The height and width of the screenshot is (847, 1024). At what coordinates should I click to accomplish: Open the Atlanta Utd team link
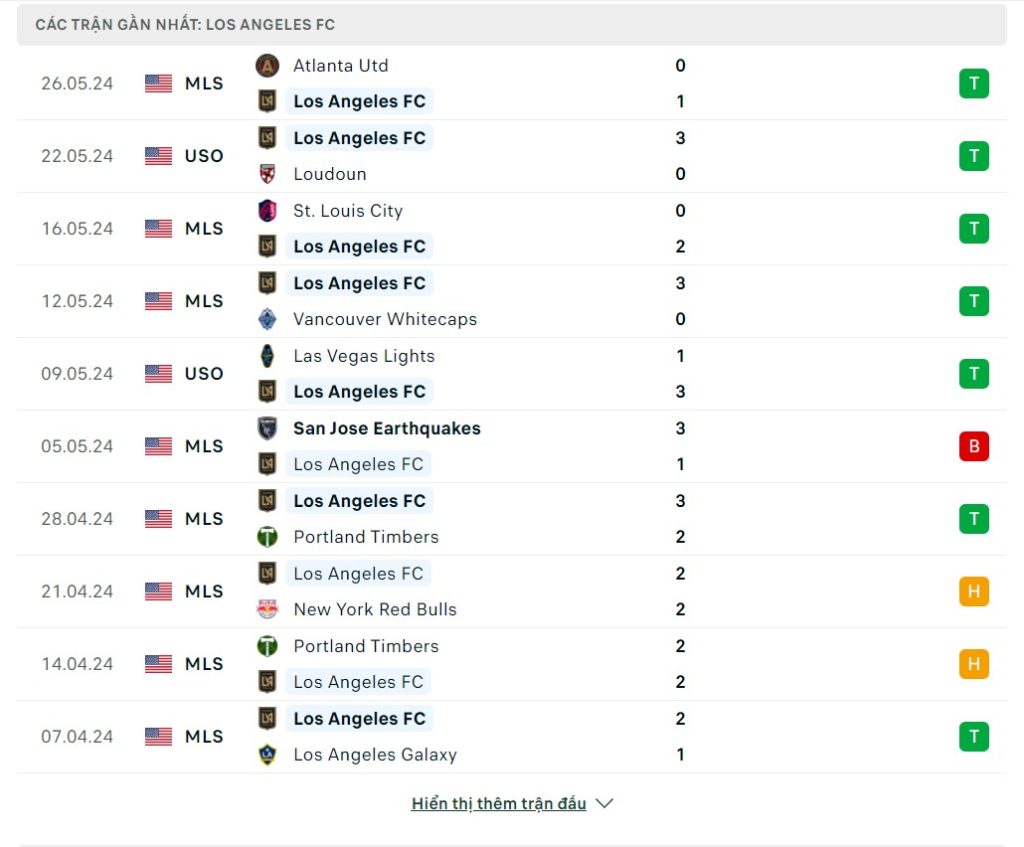(x=340, y=66)
